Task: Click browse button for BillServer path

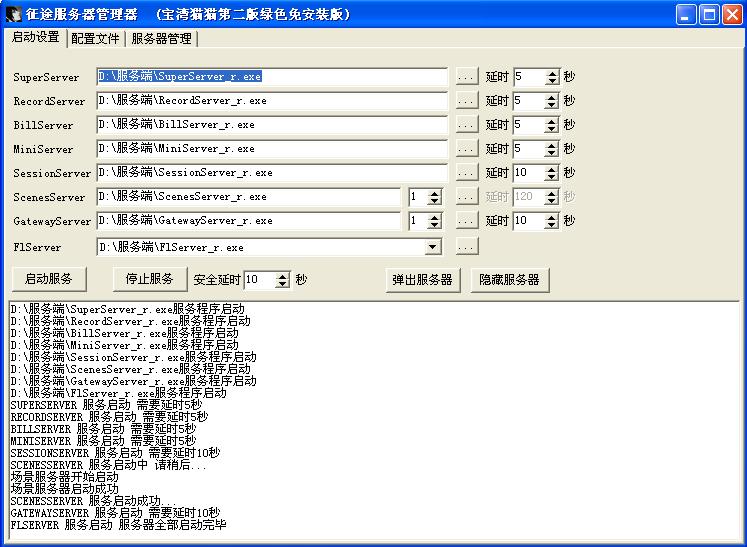Action: coord(466,124)
